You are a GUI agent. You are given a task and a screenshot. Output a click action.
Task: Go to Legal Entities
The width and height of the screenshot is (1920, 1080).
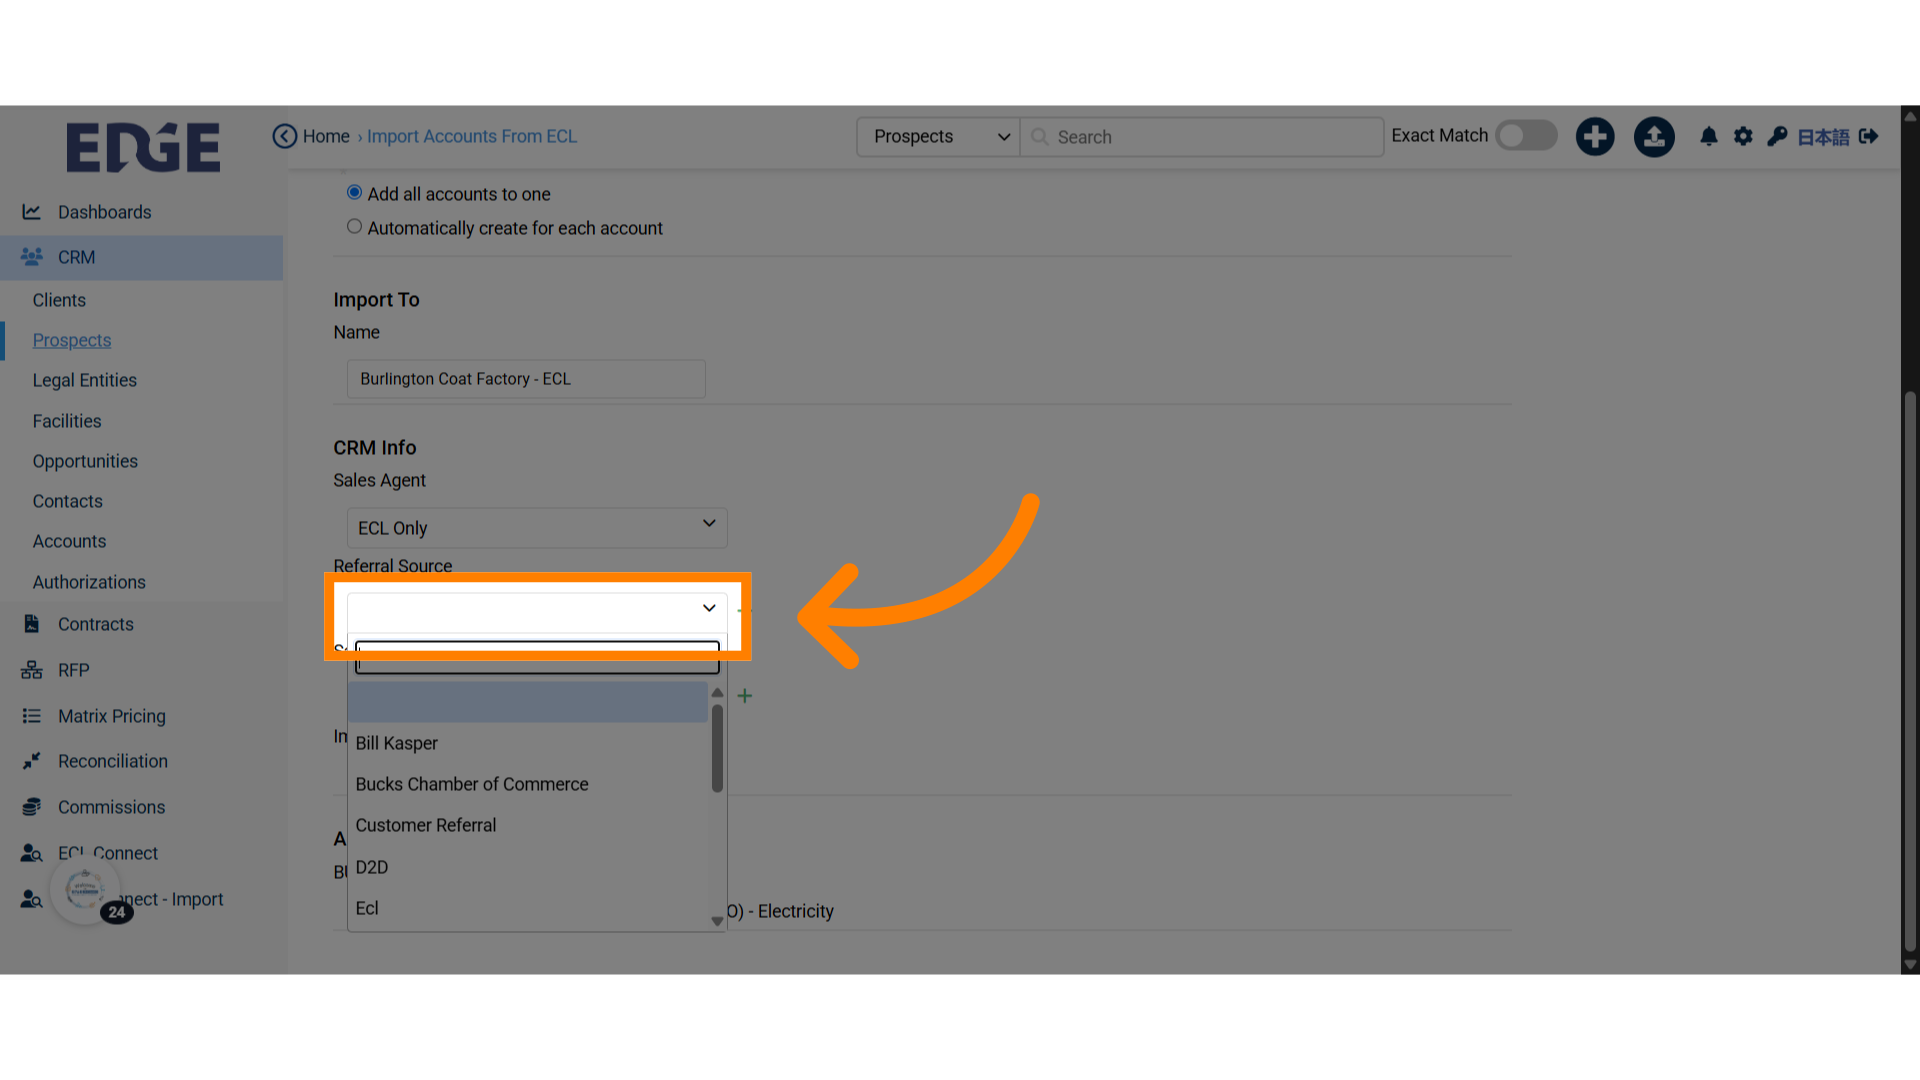pyautogui.click(x=84, y=380)
